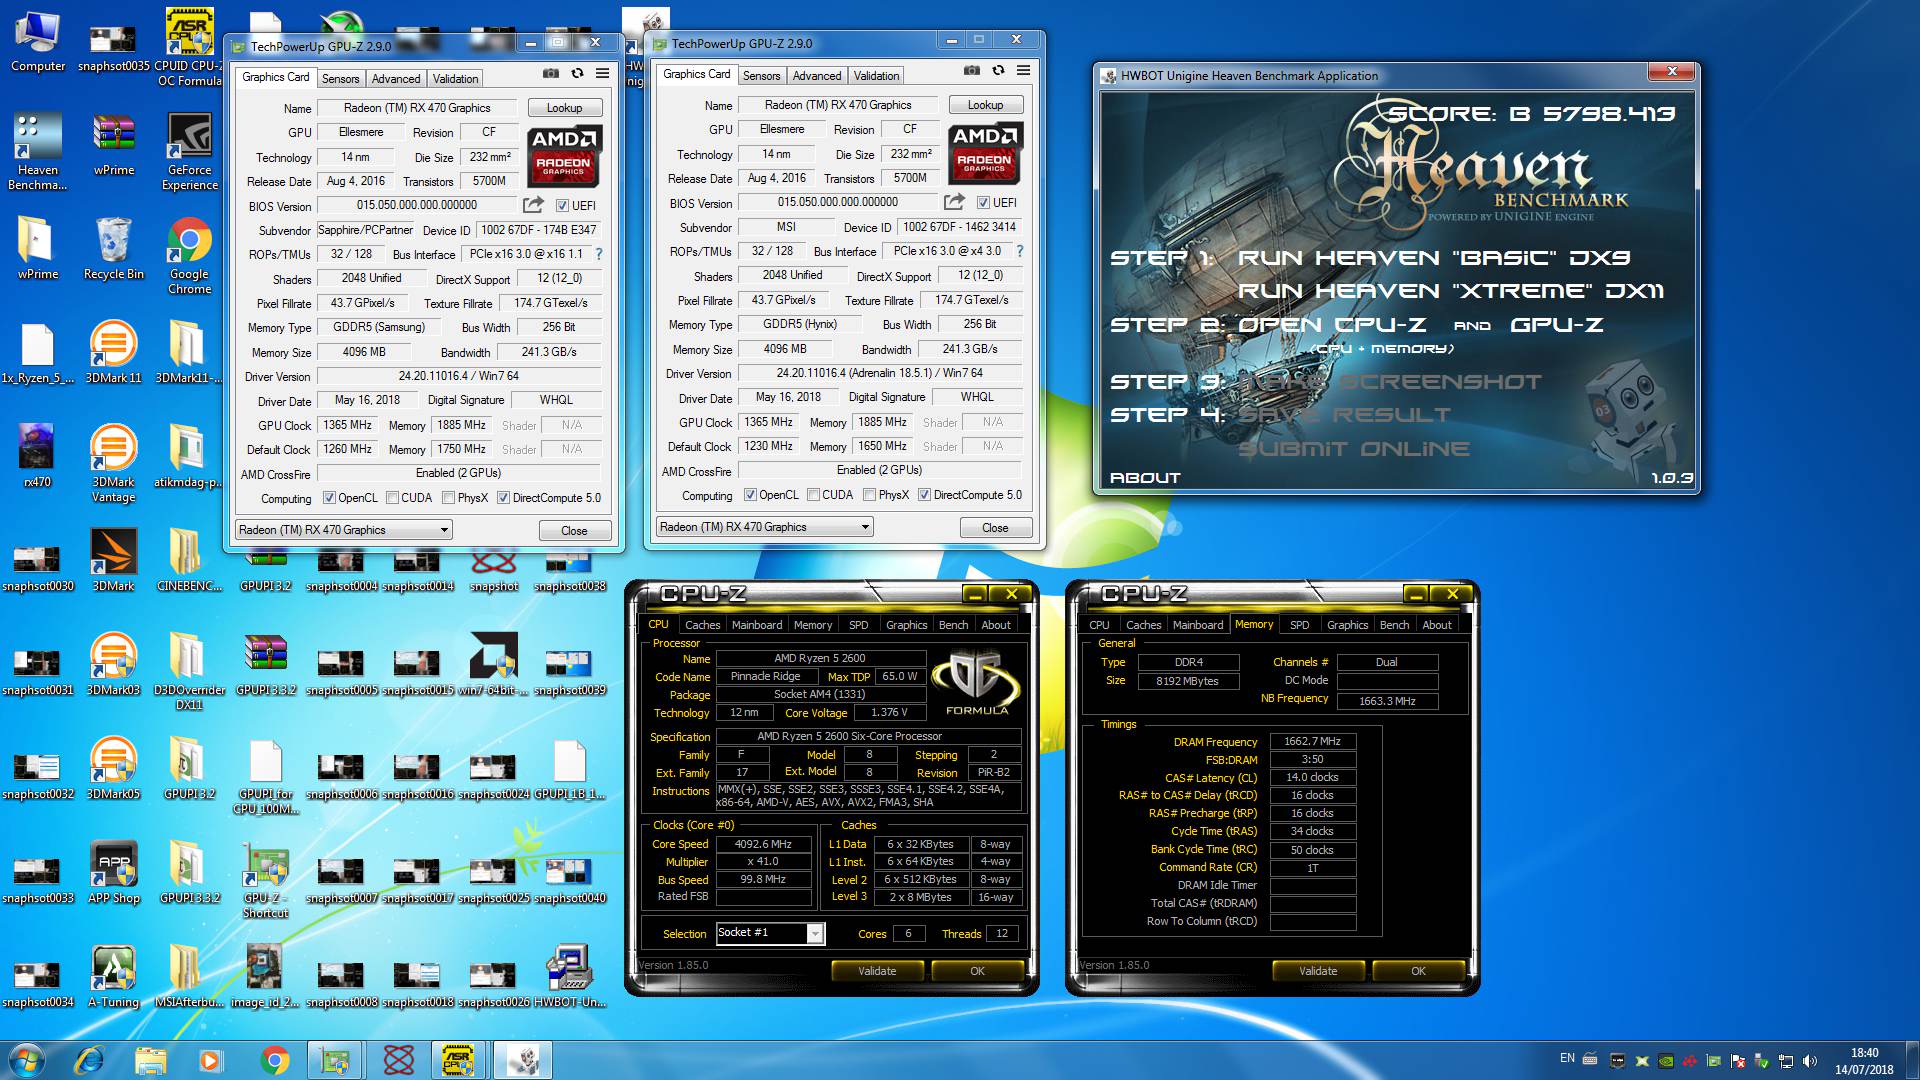
Task: Click Run Heaven "Basic" DX9 option
Action: tap(1434, 258)
